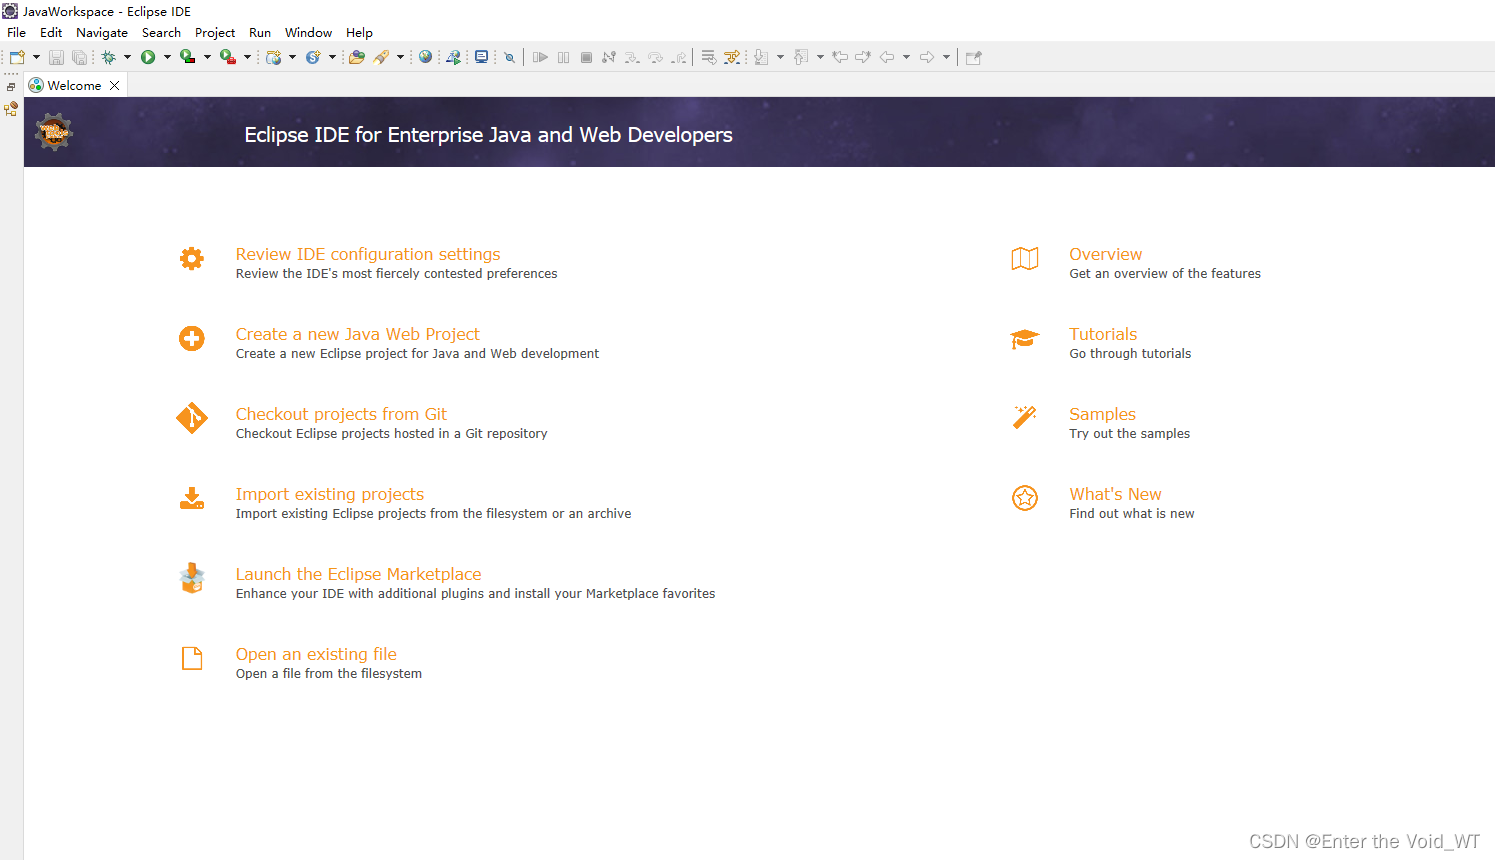Click the Step Over icon

655,57
